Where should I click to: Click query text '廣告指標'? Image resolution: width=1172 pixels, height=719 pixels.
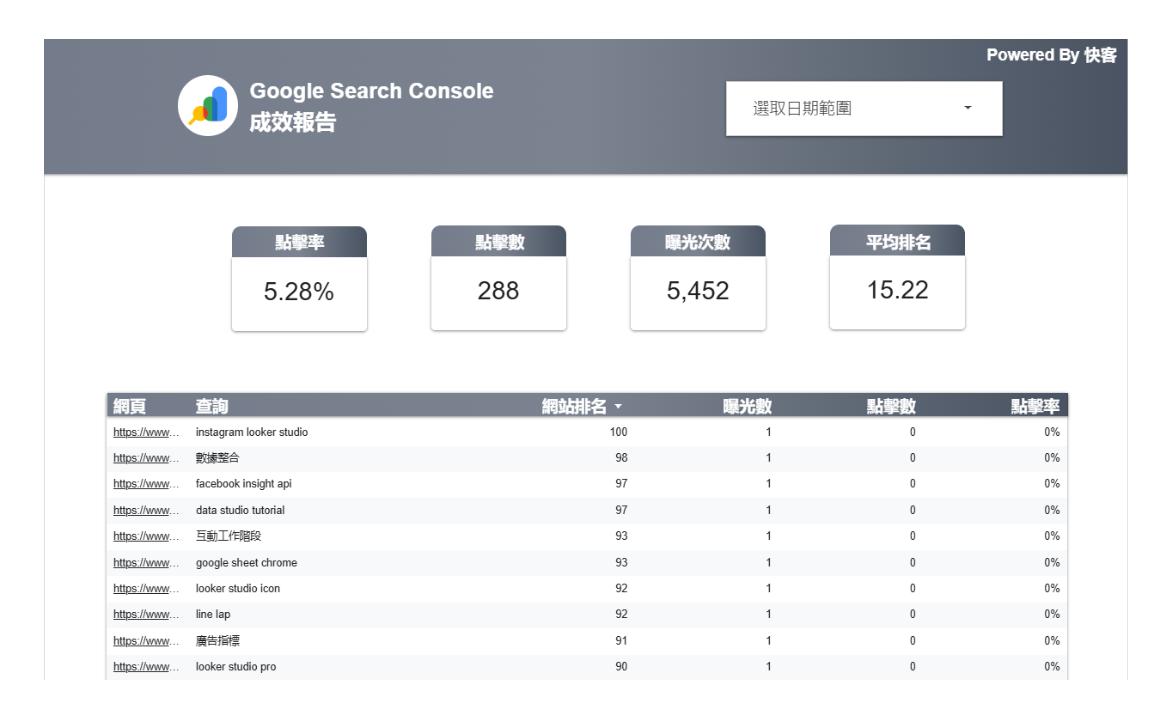[x=218, y=641]
